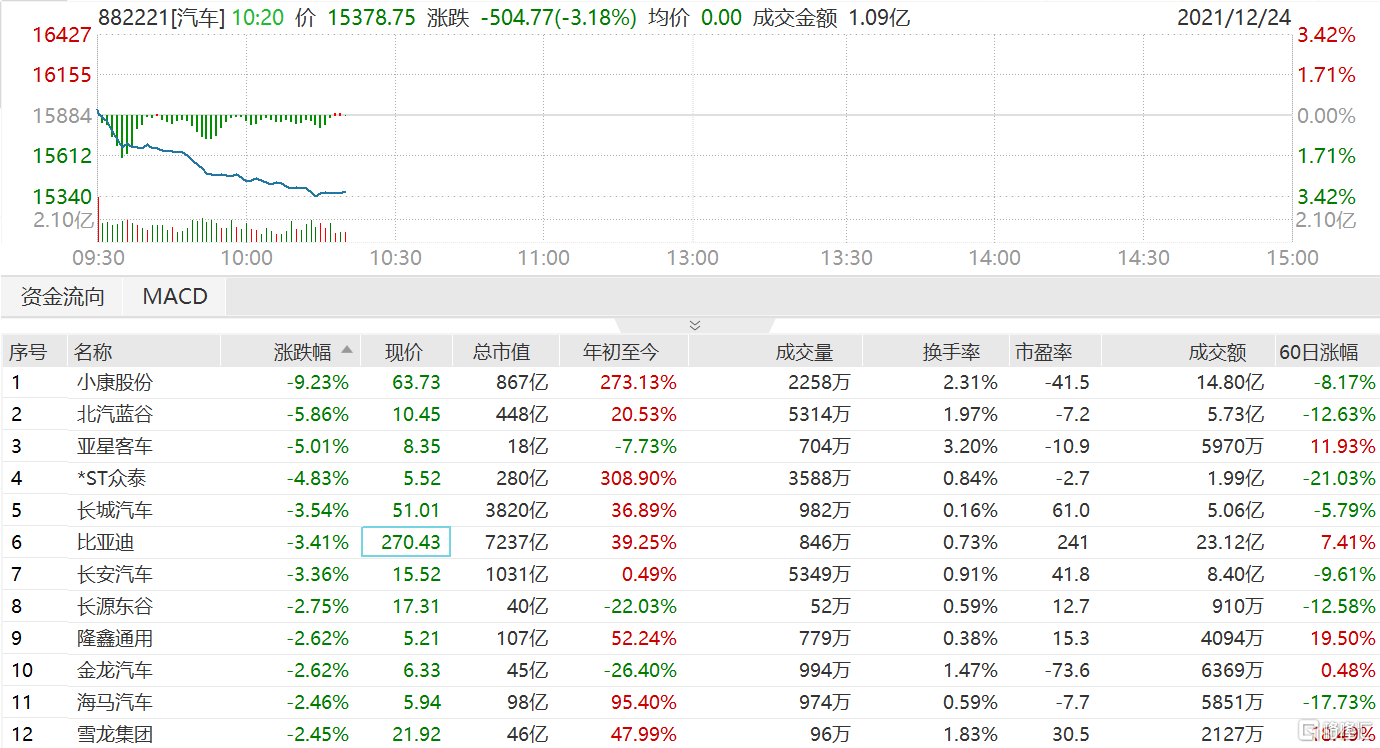Click the 市盈率 column header

tap(1043, 352)
